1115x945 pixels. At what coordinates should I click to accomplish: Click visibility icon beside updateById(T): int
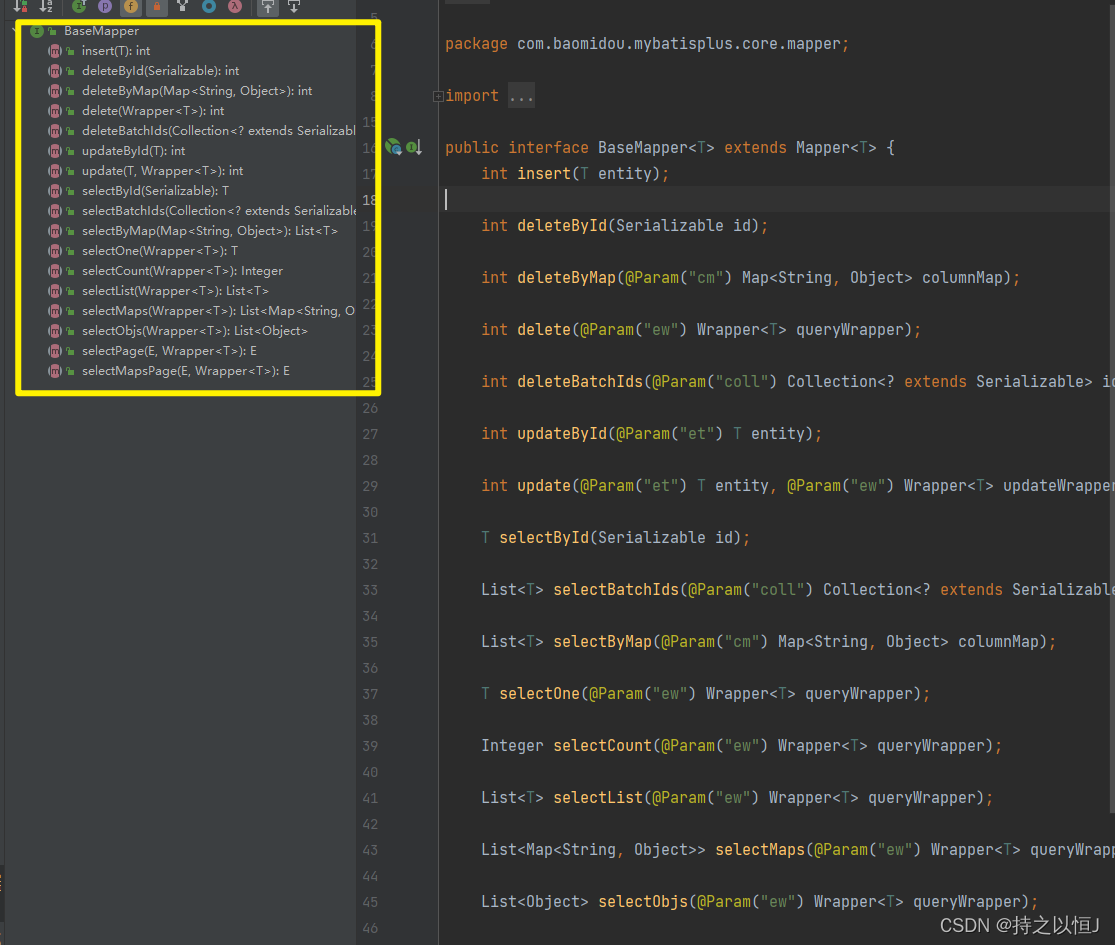point(70,151)
